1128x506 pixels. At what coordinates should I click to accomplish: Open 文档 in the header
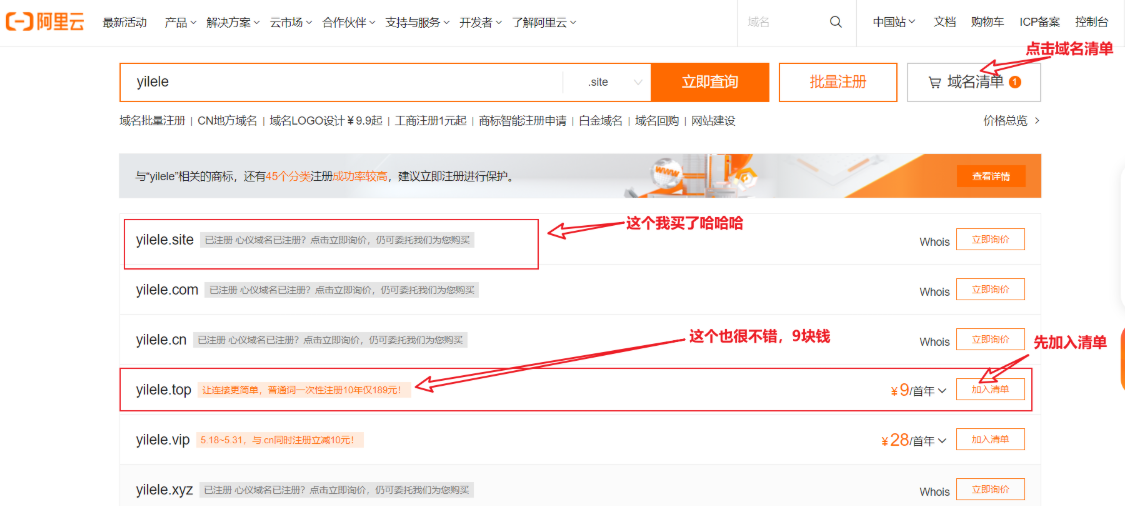(x=944, y=22)
